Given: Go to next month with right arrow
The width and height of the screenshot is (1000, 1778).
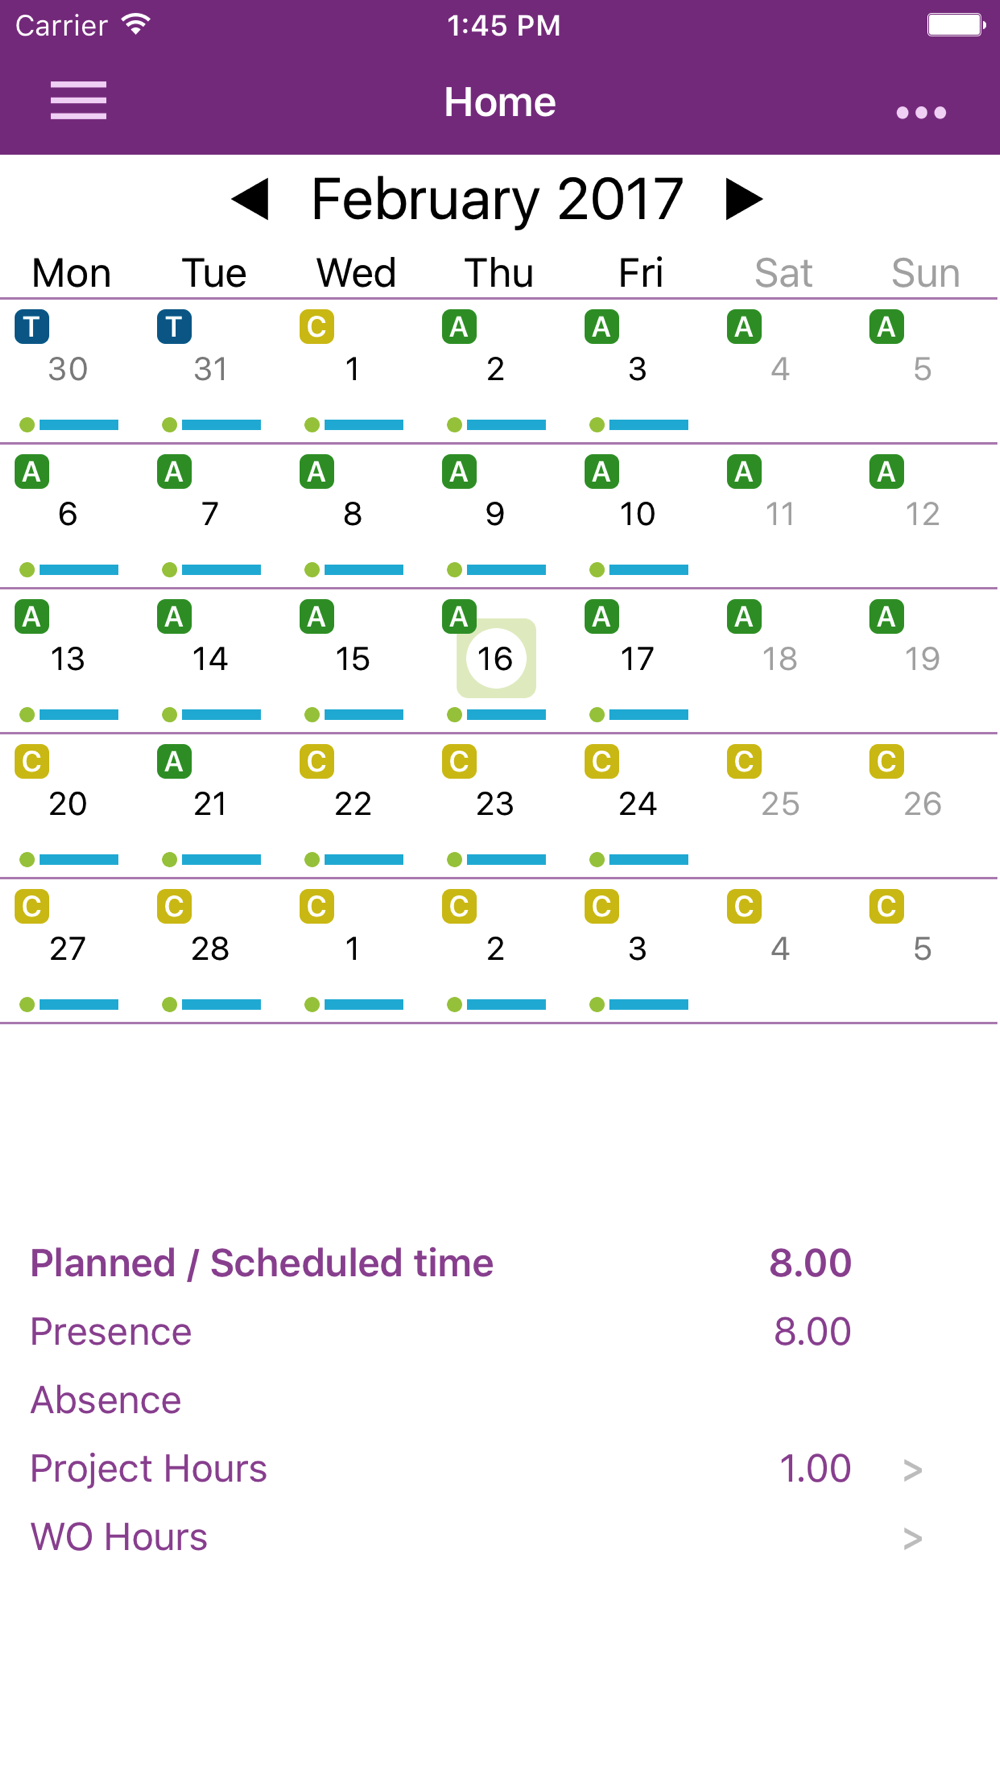Looking at the screenshot, I should pos(743,199).
